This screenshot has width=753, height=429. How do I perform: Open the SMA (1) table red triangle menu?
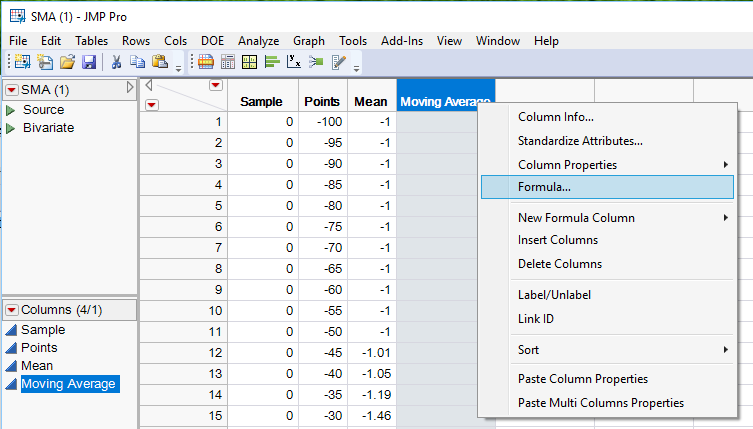(12, 90)
